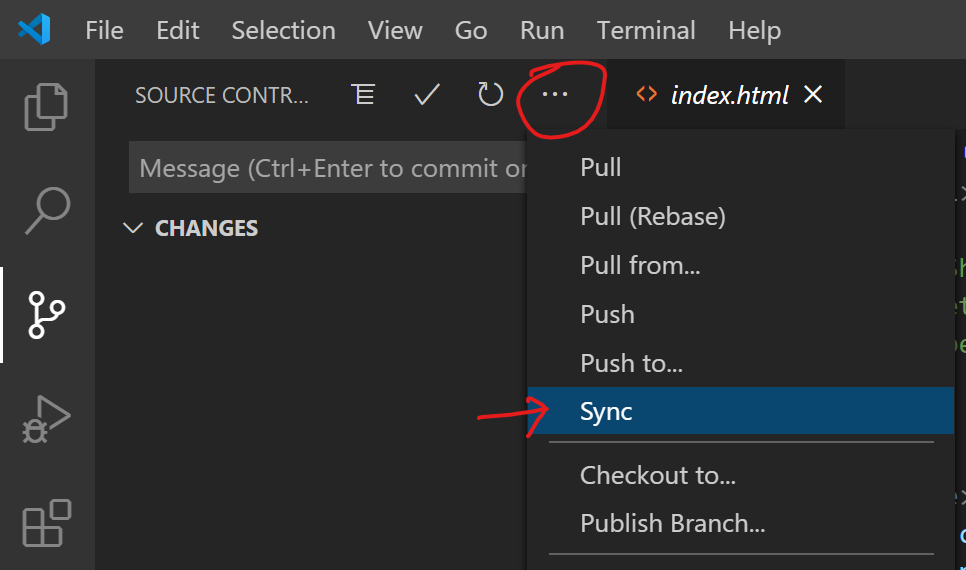Open the Selection menu
966x570 pixels.
(283, 30)
